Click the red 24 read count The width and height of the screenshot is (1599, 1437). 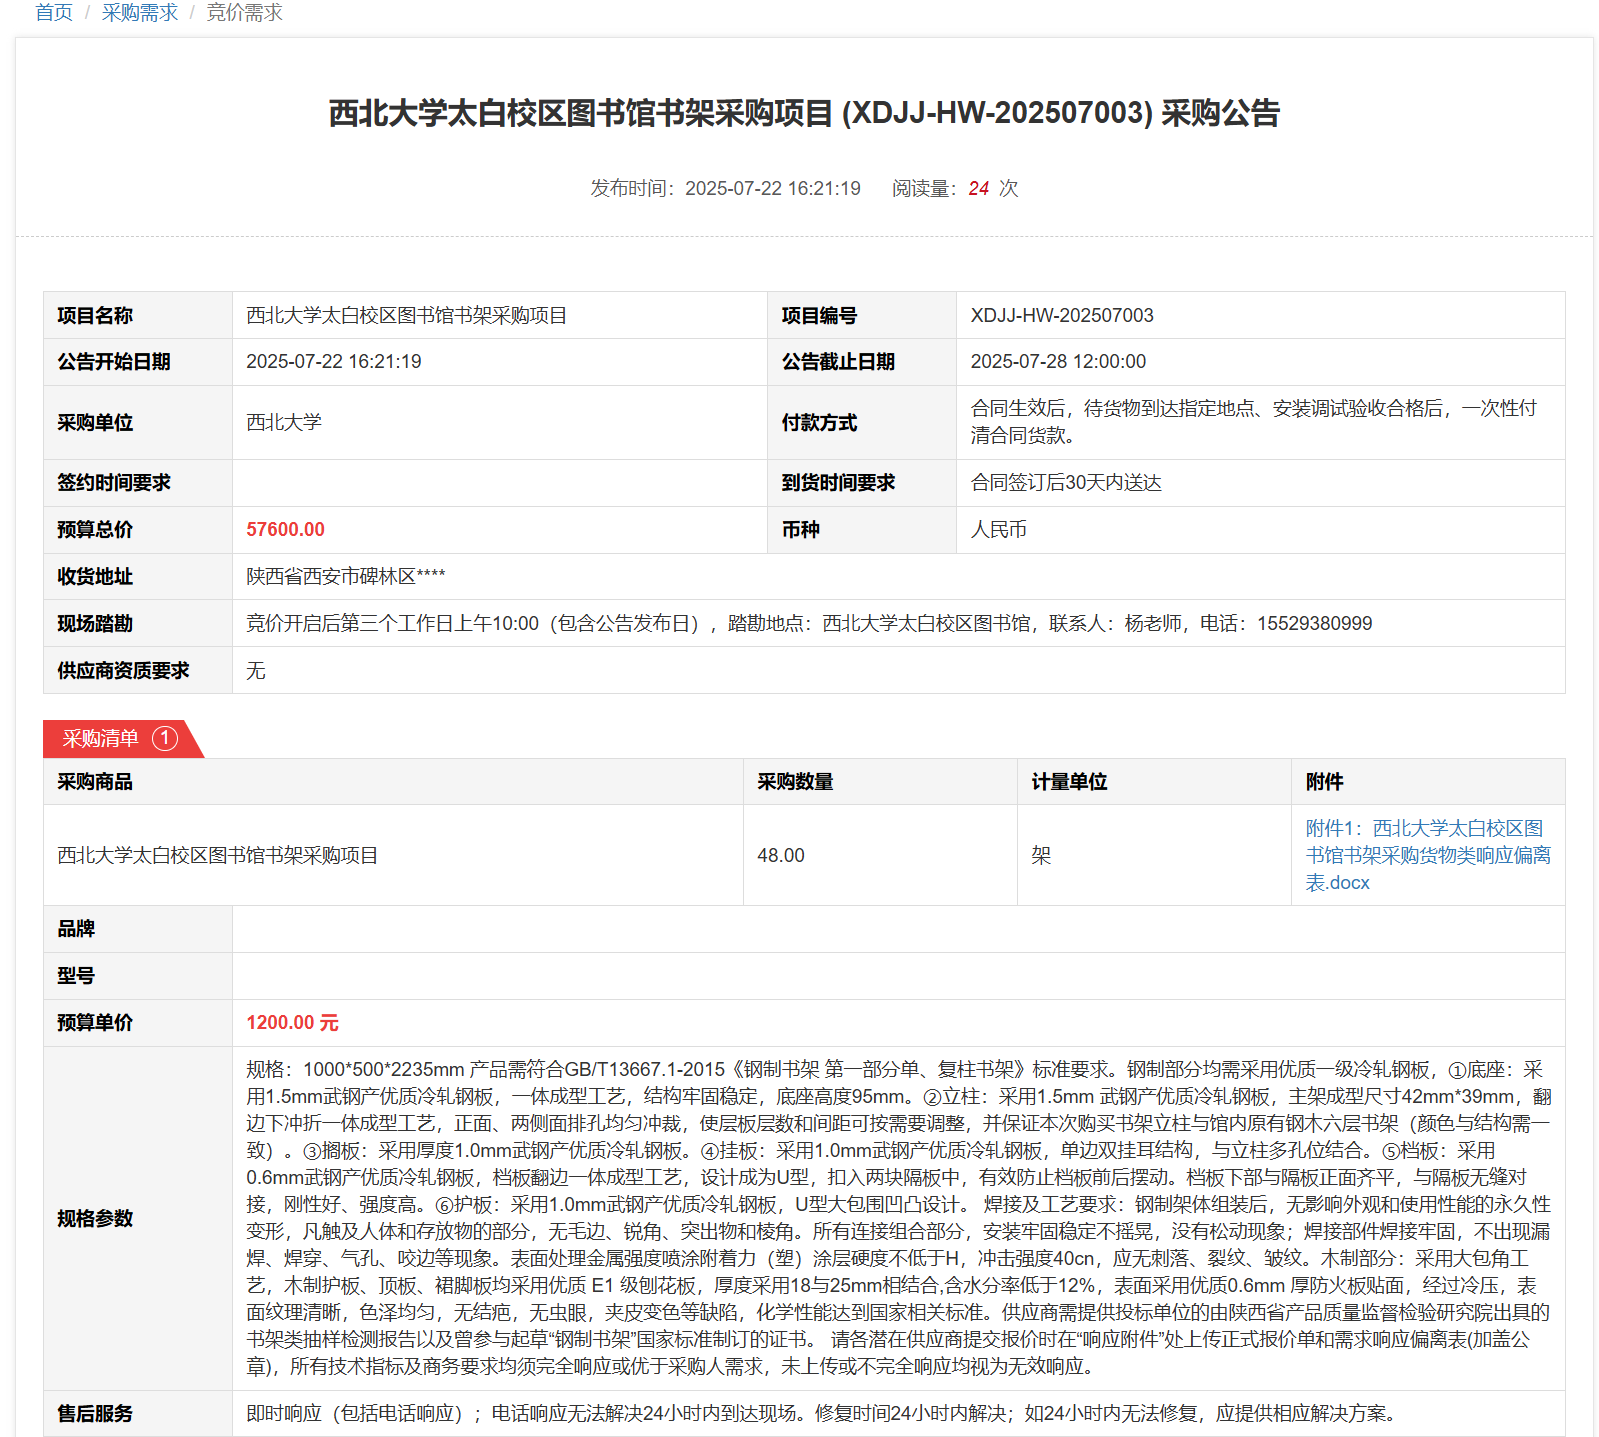click(978, 189)
